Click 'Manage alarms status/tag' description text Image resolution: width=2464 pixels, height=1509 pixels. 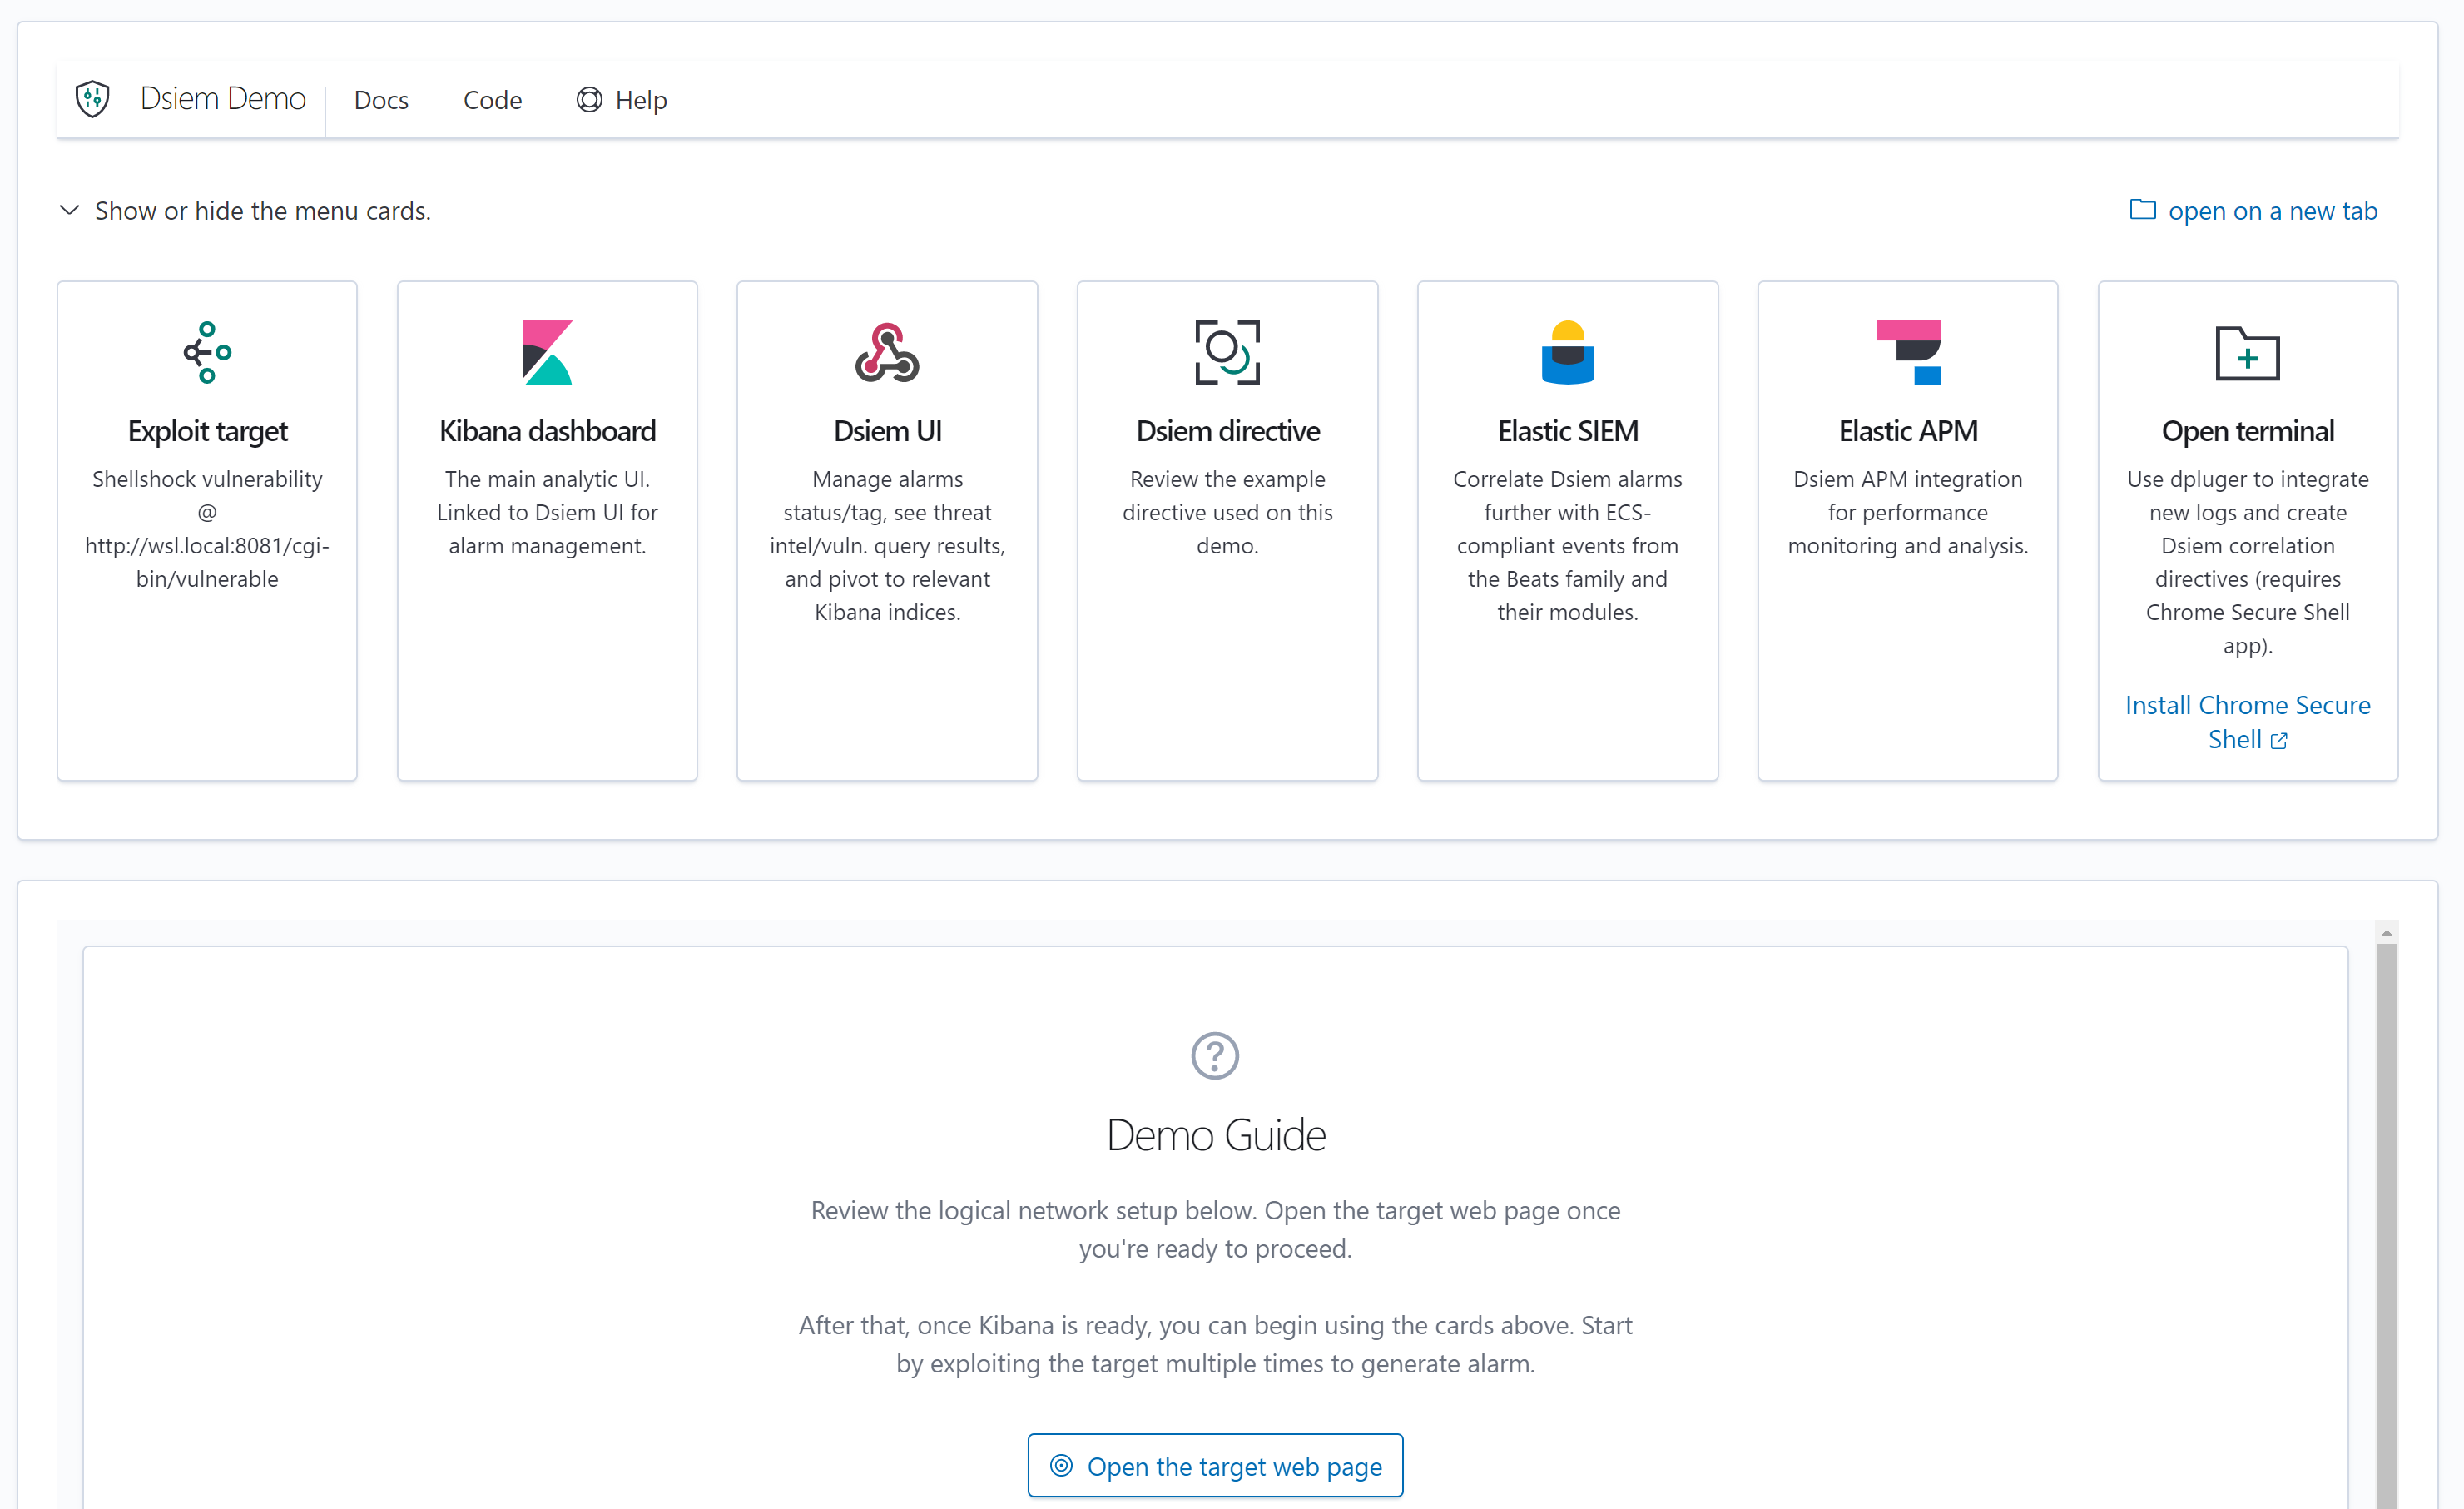point(887,545)
